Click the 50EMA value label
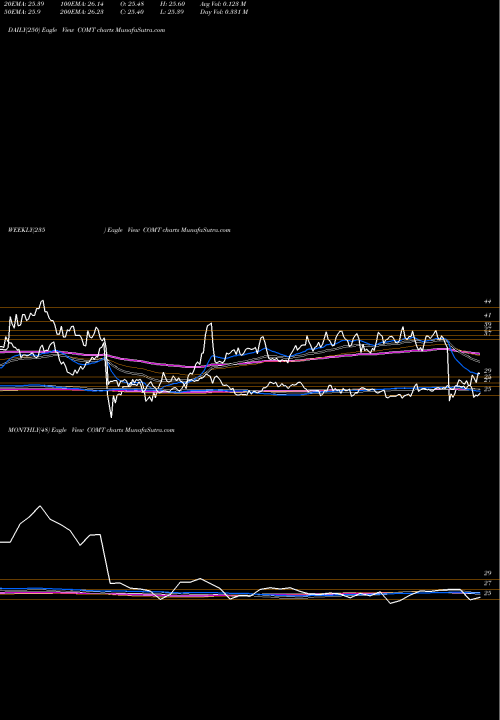Screen dimensions: 500x720 tap(22, 12)
